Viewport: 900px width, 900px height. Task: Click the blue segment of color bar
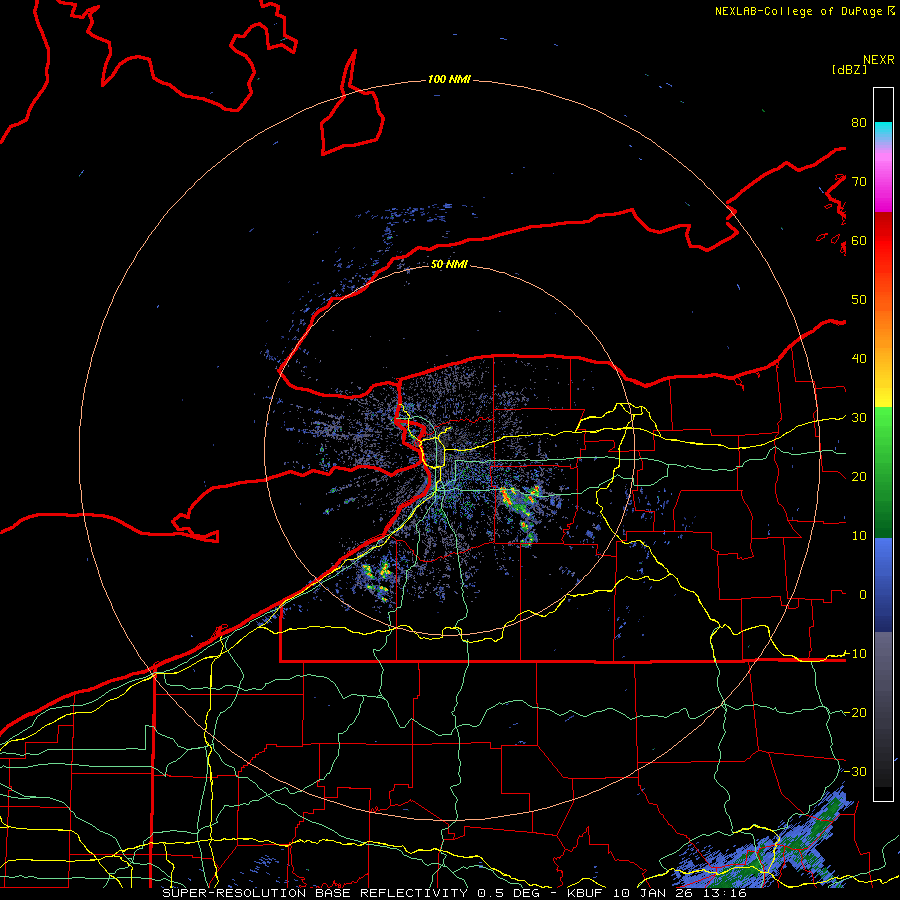point(883,585)
